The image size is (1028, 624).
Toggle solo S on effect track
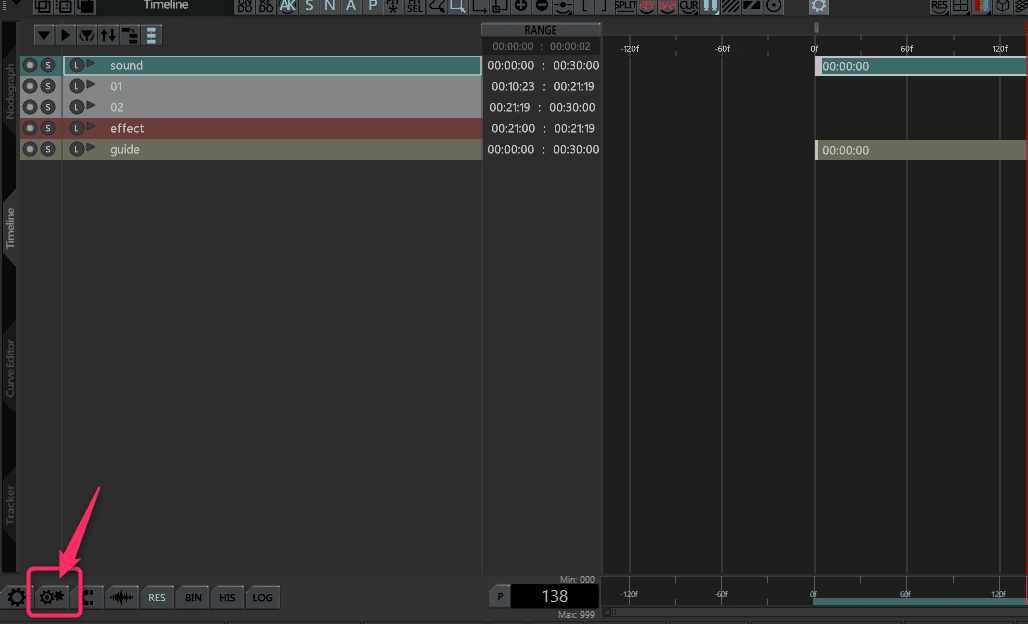pos(48,128)
